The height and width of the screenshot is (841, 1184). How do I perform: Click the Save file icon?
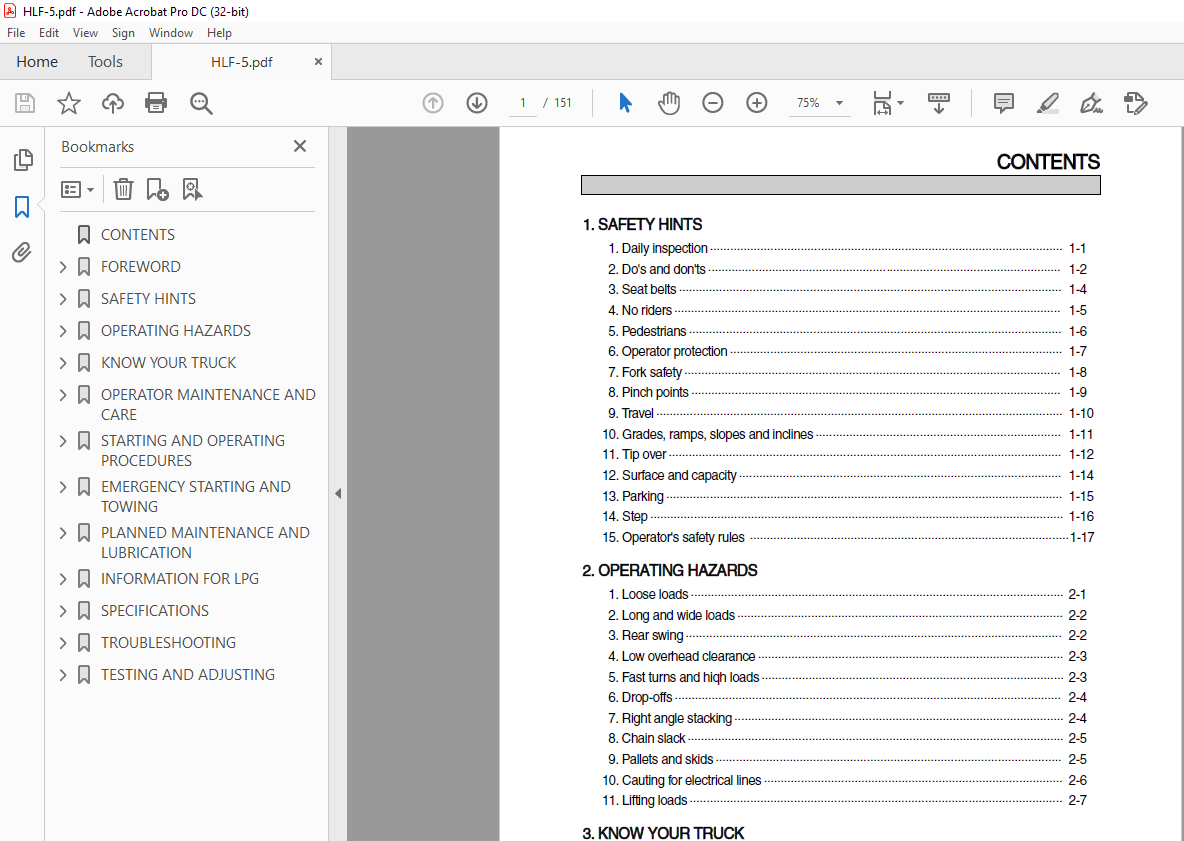(x=25, y=103)
